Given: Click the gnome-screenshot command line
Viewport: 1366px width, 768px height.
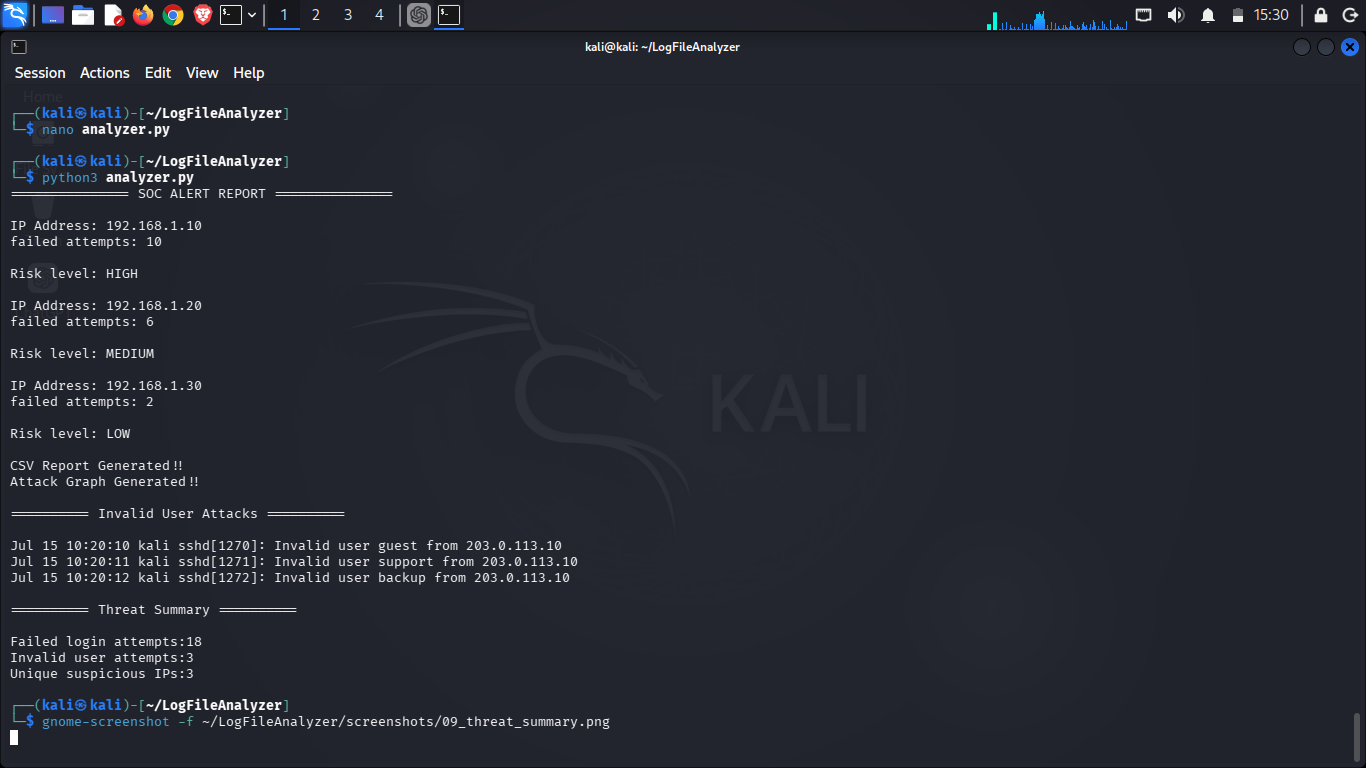Looking at the screenshot, I should coord(326,722).
